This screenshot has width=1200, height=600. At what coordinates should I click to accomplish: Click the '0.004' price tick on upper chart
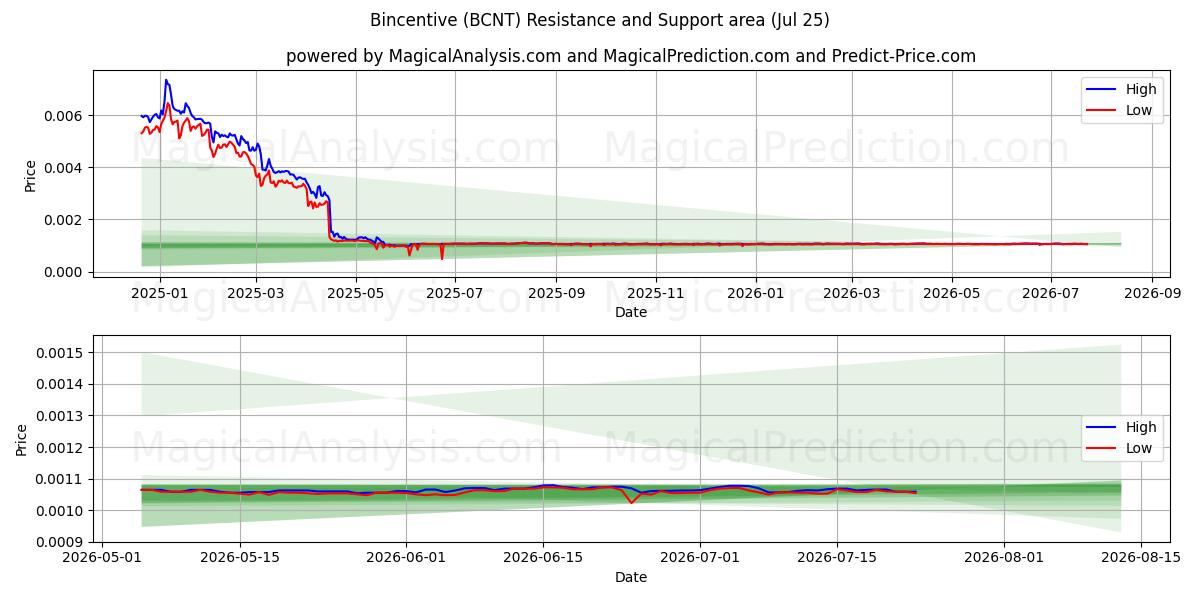point(66,168)
